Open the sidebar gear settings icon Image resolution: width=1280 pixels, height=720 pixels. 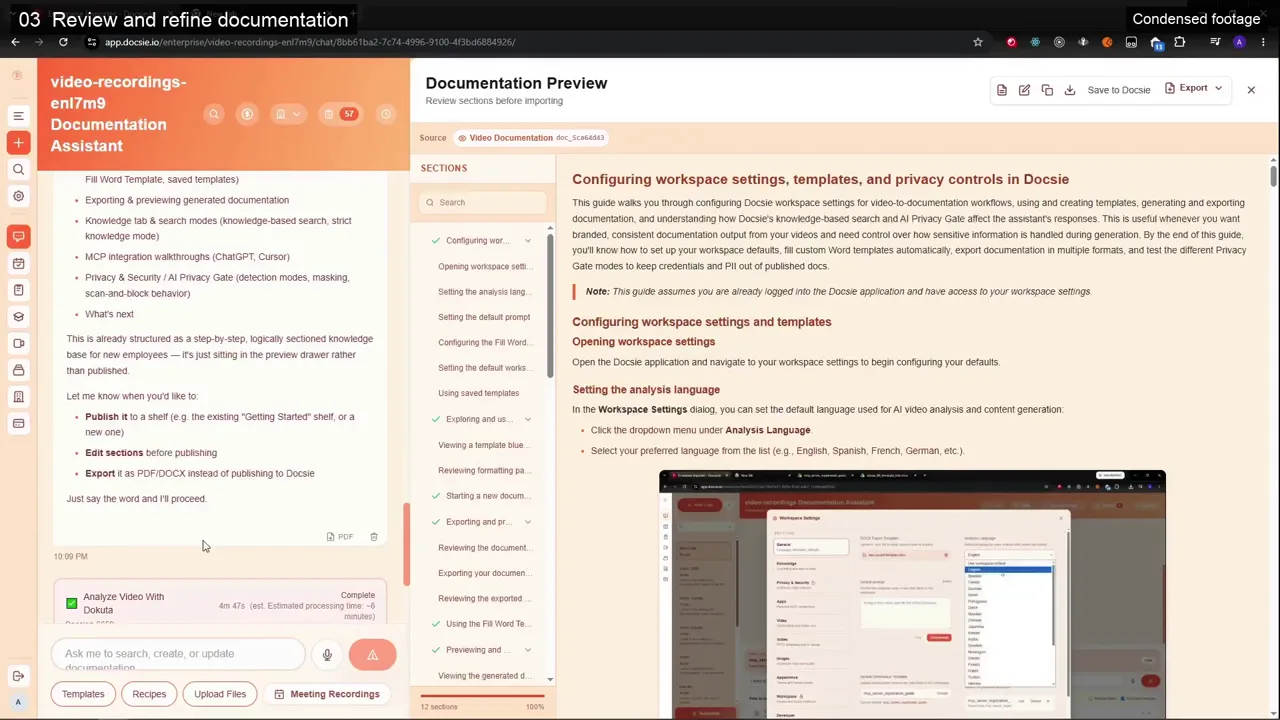[18, 196]
